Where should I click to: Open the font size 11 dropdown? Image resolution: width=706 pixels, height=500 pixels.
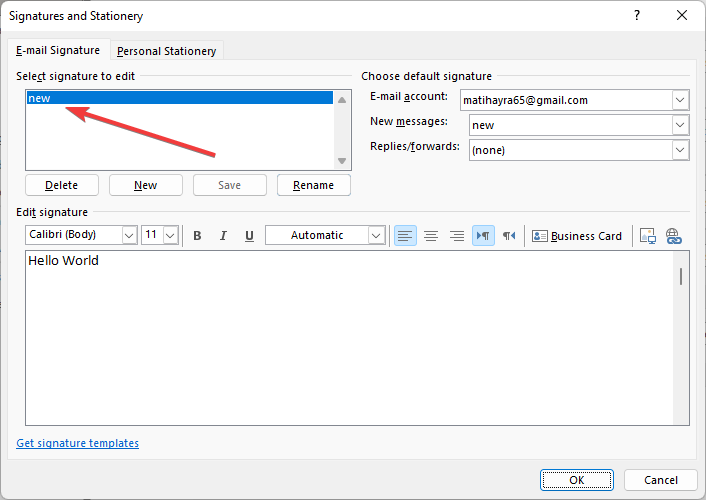click(170, 235)
